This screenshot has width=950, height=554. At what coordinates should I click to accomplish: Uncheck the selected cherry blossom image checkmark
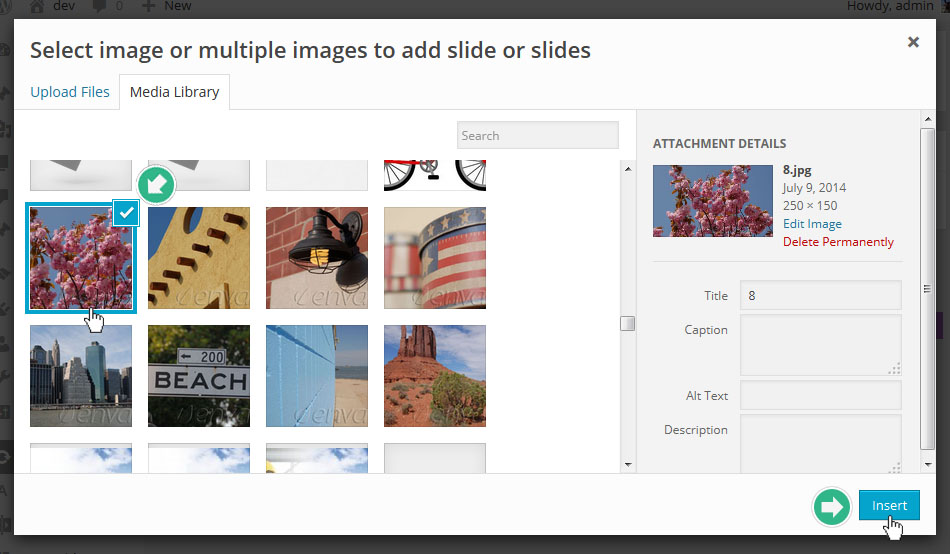125,212
